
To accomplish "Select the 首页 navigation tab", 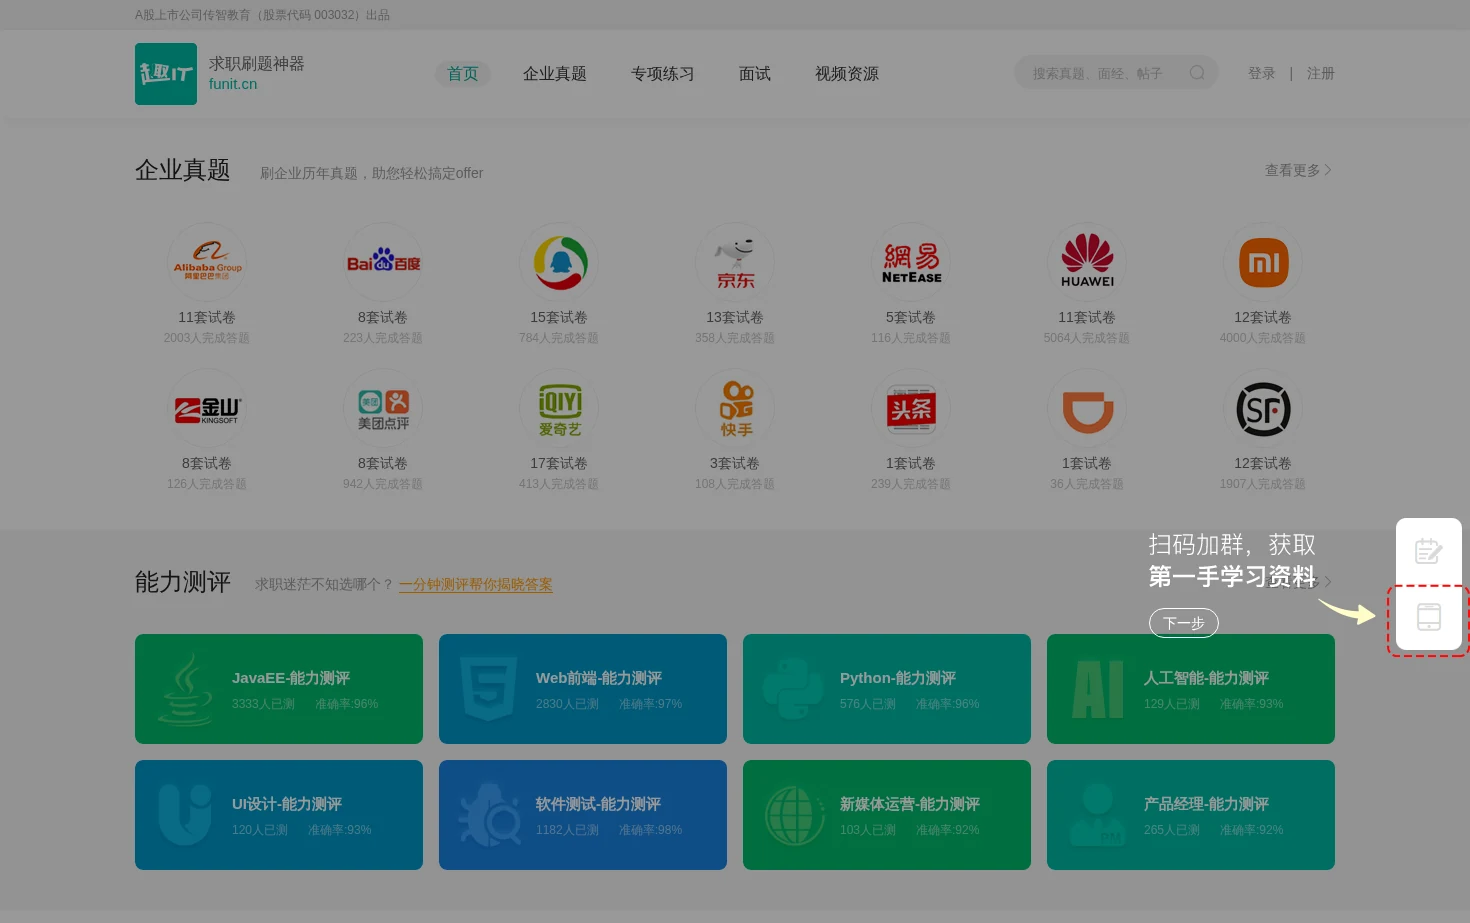I will coord(463,74).
